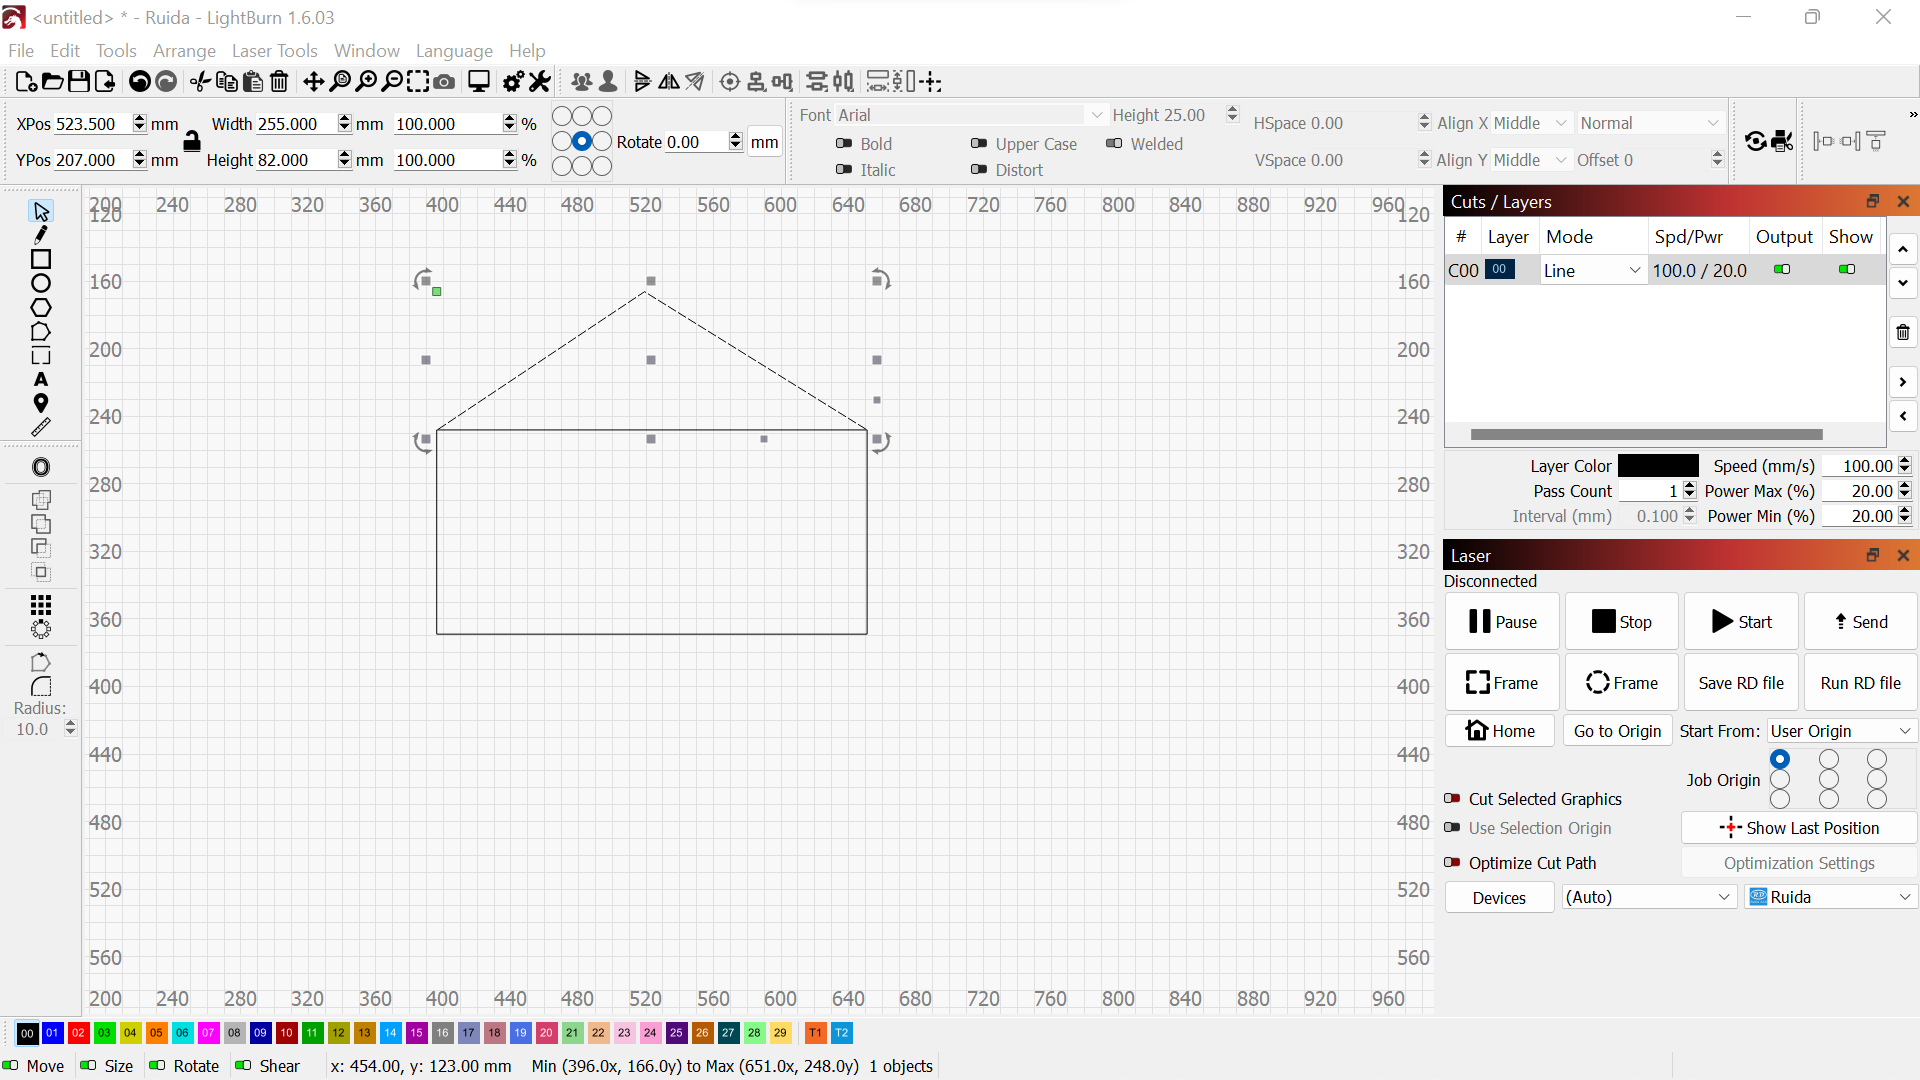
Task: Select the Draw Ellipse tool
Action: pos(41,284)
